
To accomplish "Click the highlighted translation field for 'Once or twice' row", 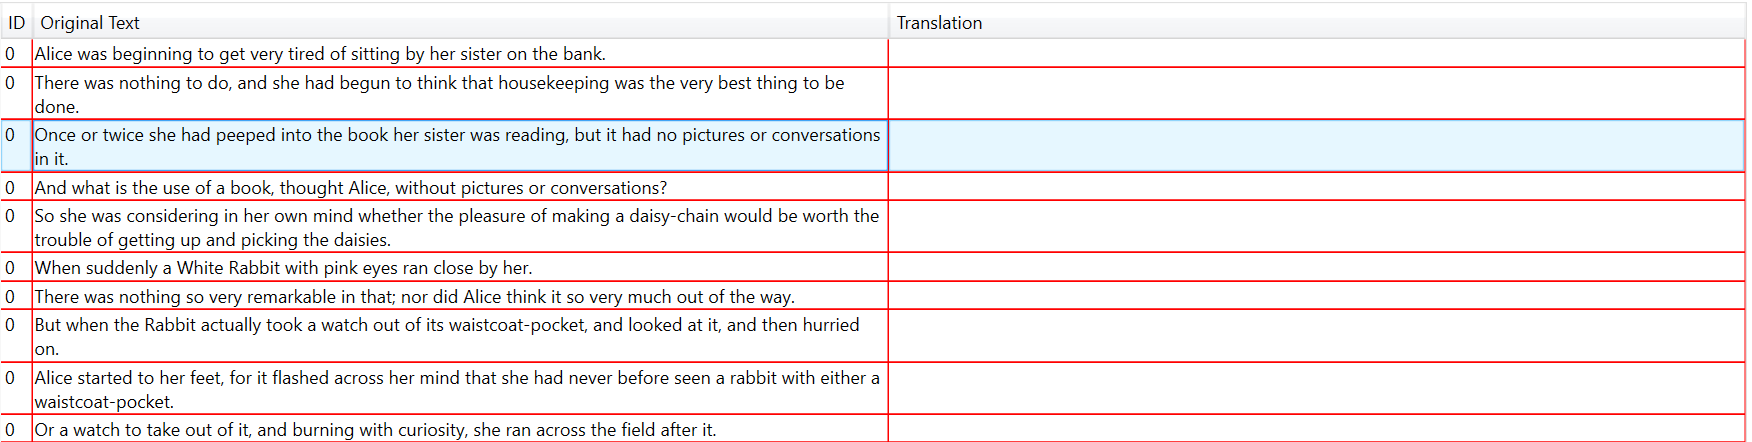I will pos(1316,146).
